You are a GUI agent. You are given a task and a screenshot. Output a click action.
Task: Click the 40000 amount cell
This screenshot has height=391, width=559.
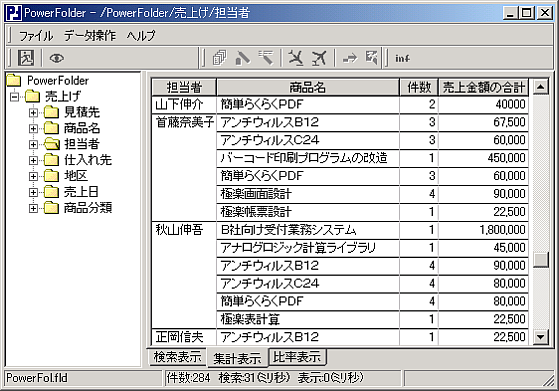[483, 105]
